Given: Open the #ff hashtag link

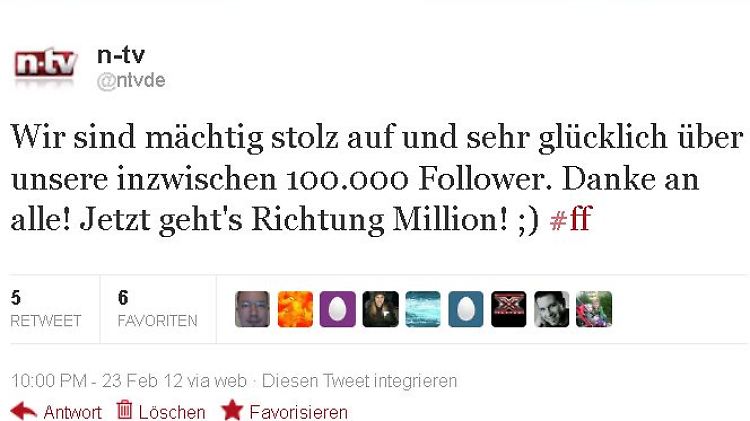Looking at the screenshot, I should tap(571, 219).
